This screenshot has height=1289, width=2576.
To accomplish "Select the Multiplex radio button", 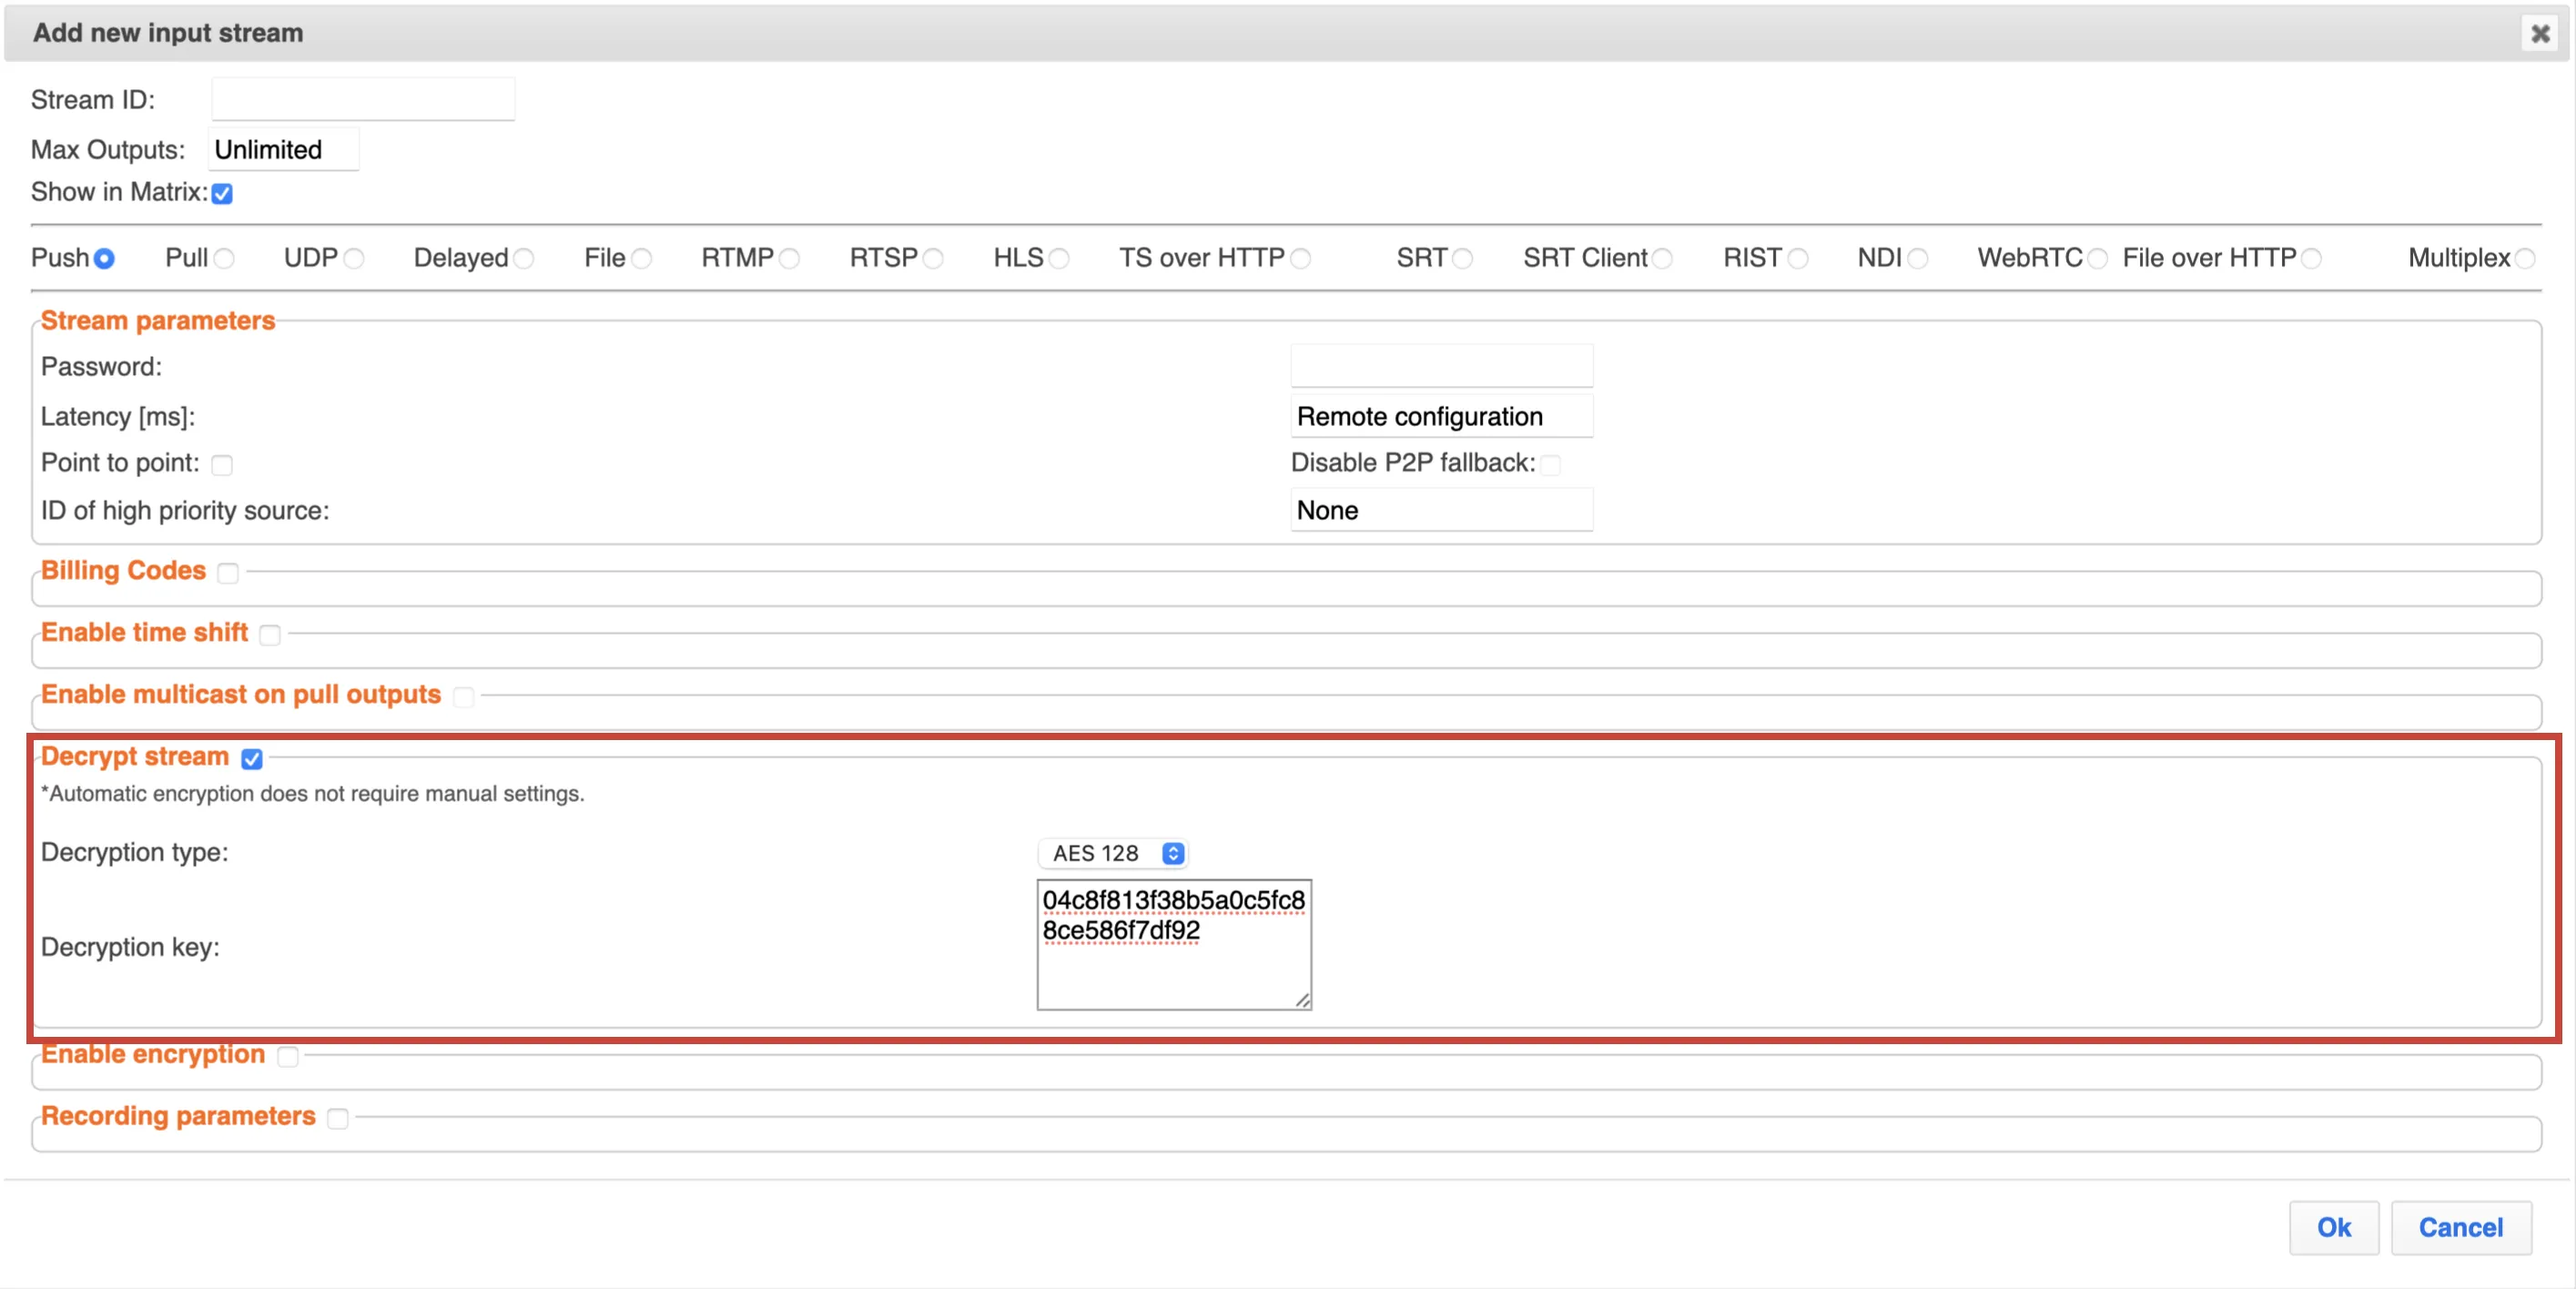I will click(x=2526, y=259).
